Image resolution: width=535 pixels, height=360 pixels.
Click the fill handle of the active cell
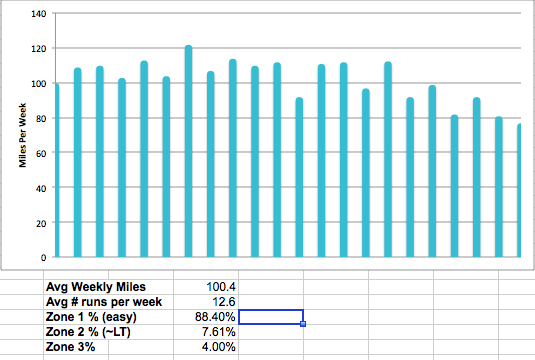coord(303,324)
